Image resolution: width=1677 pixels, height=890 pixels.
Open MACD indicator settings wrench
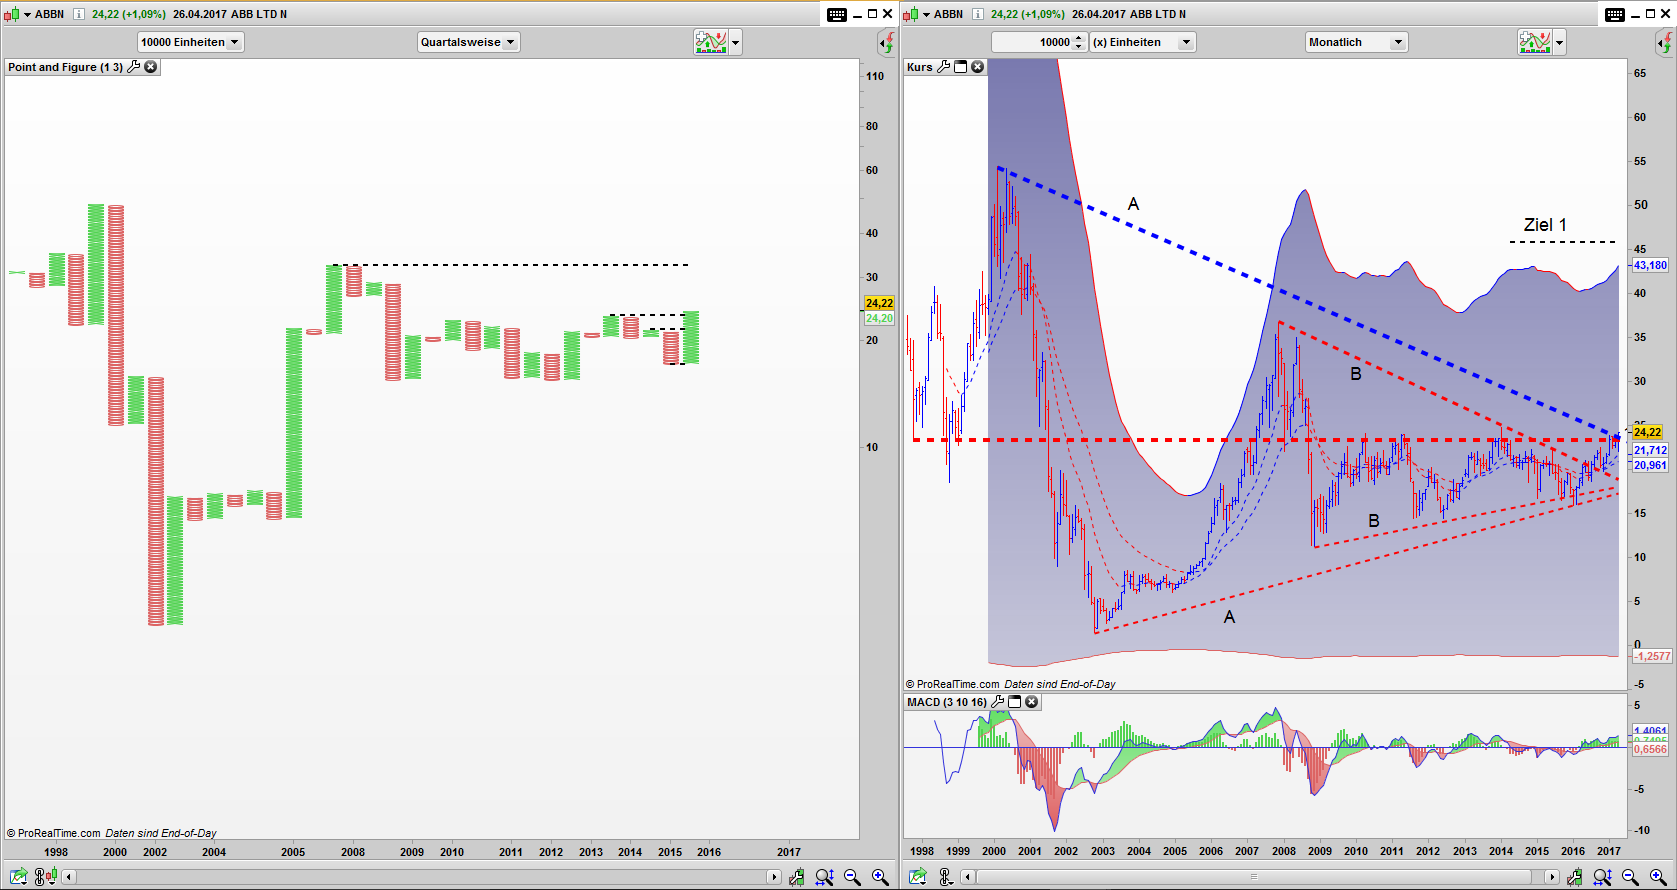click(997, 702)
